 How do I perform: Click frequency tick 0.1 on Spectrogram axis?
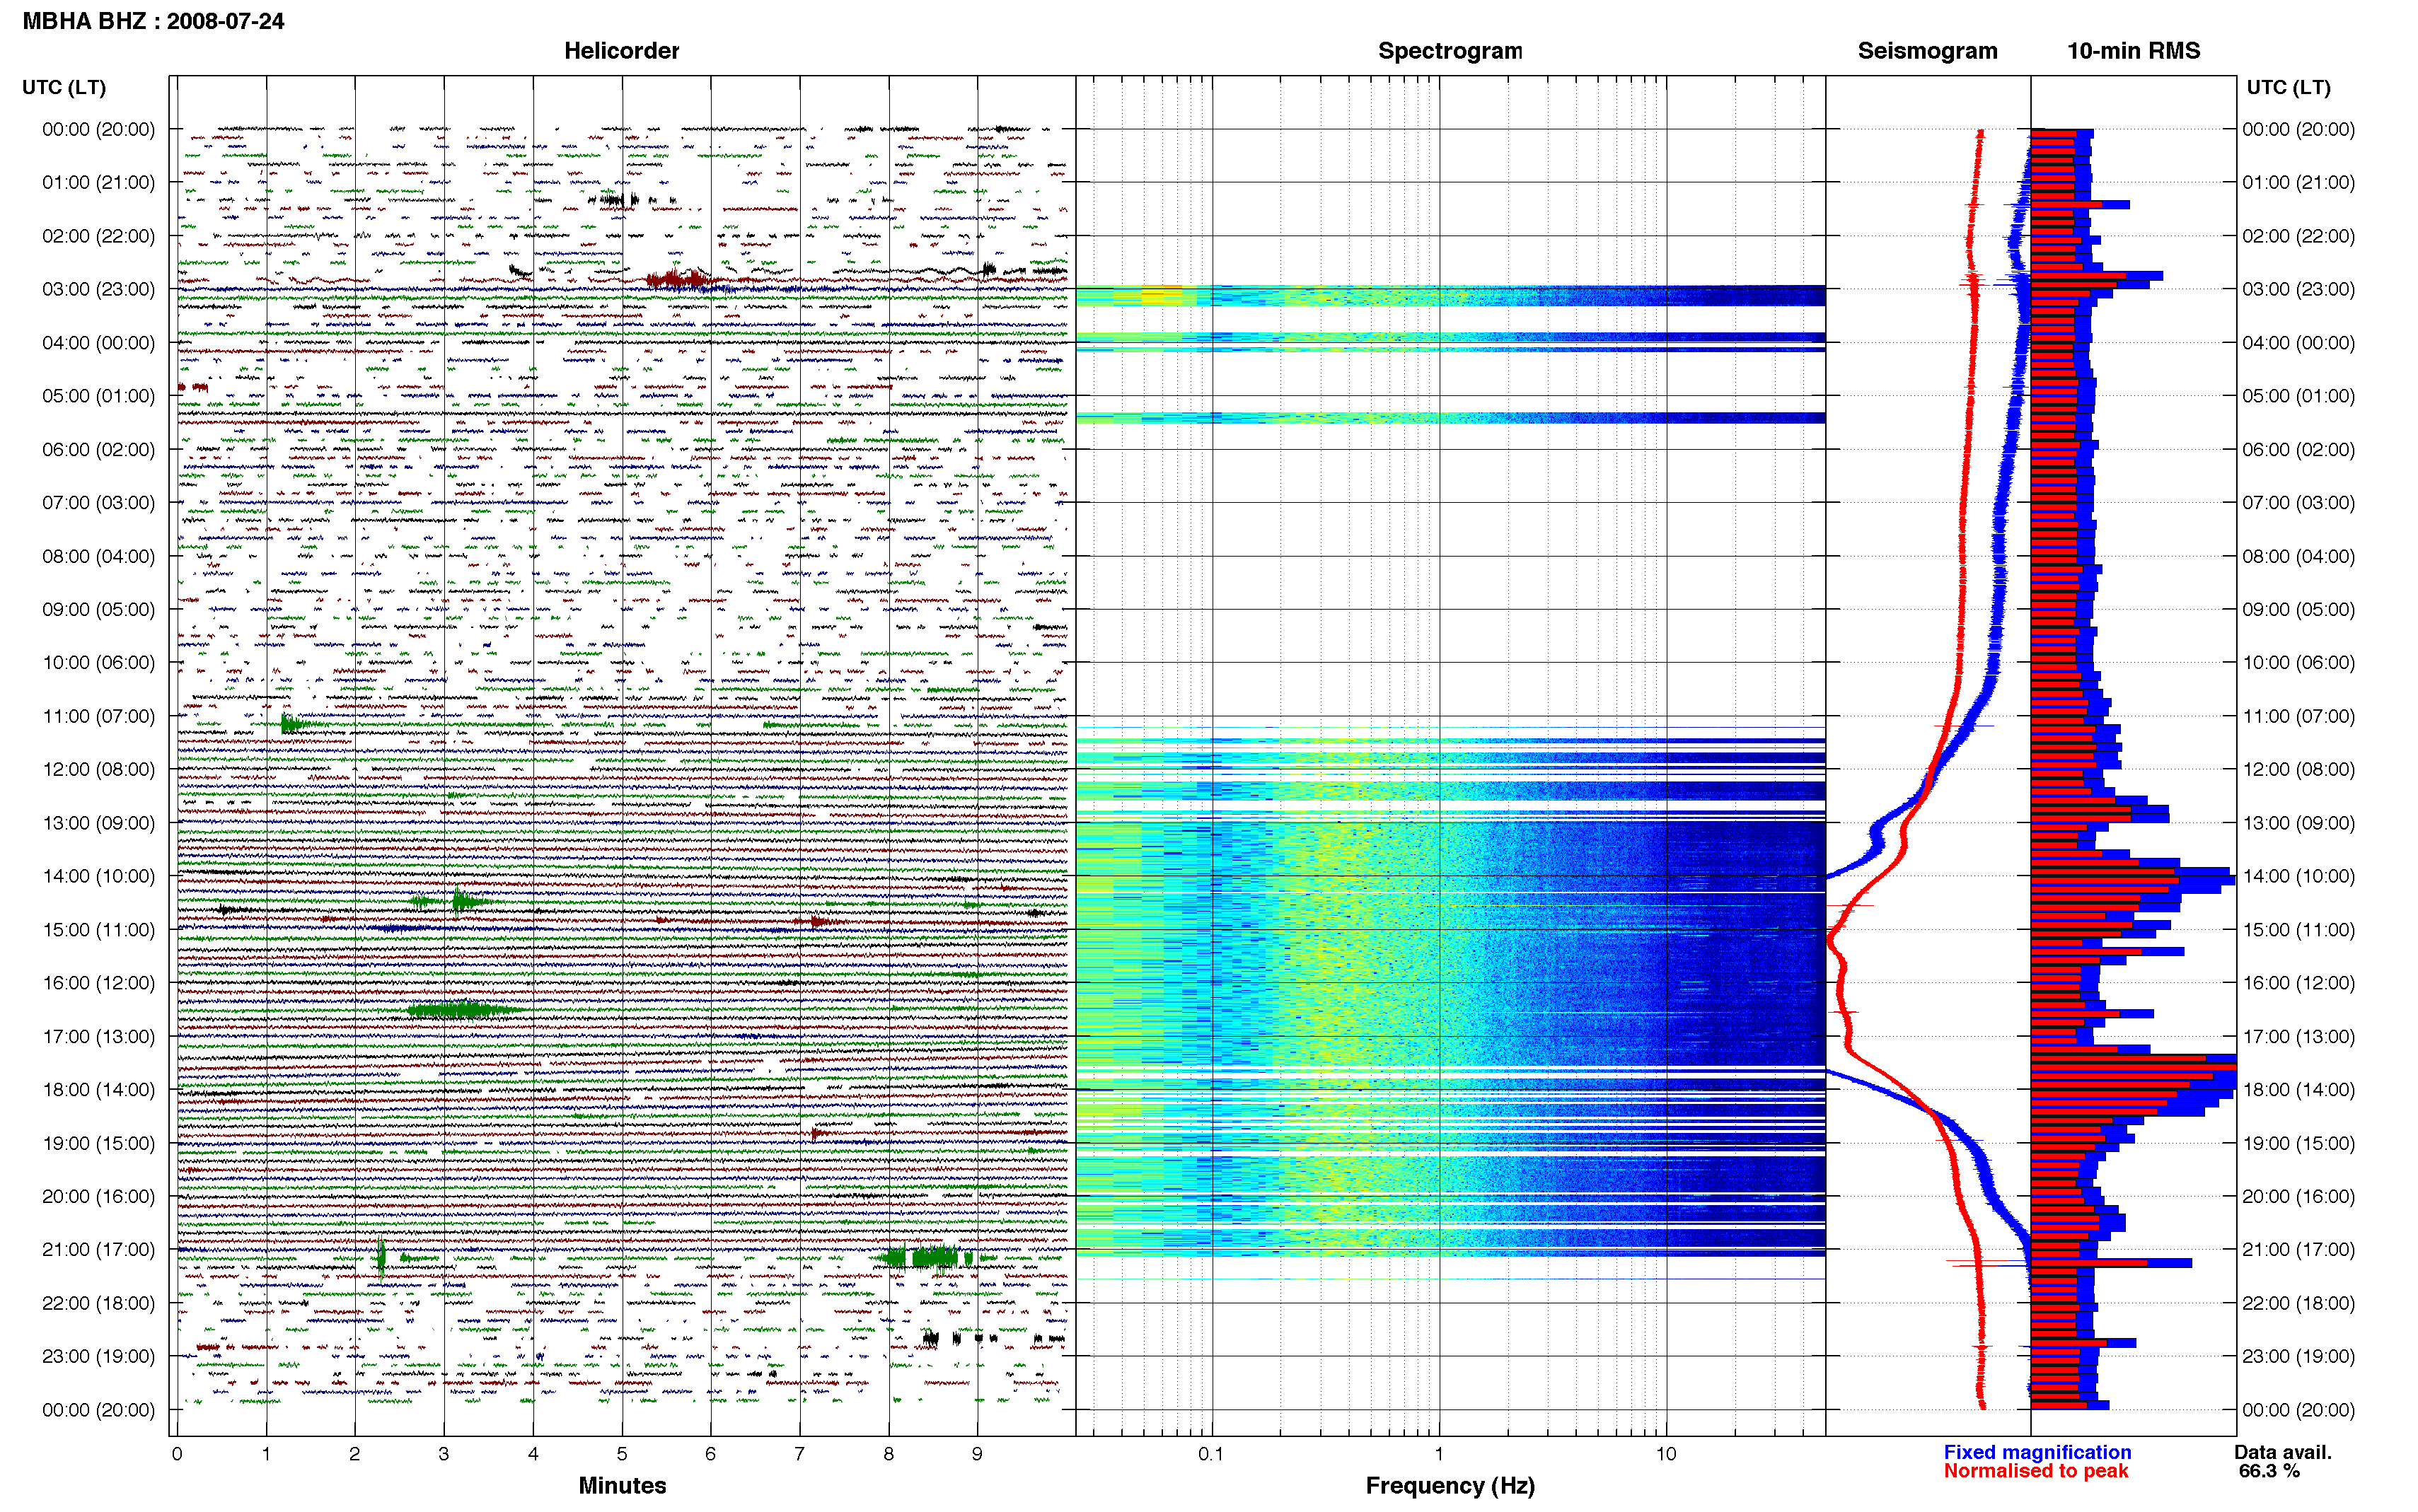pyautogui.click(x=1211, y=1454)
